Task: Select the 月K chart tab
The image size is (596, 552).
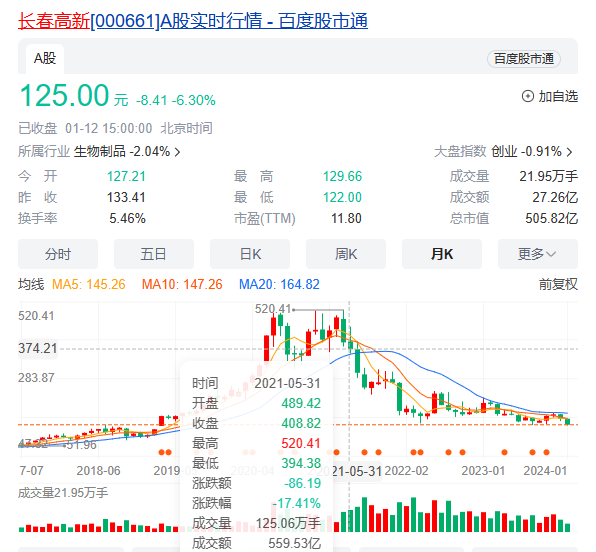Action: [x=442, y=254]
